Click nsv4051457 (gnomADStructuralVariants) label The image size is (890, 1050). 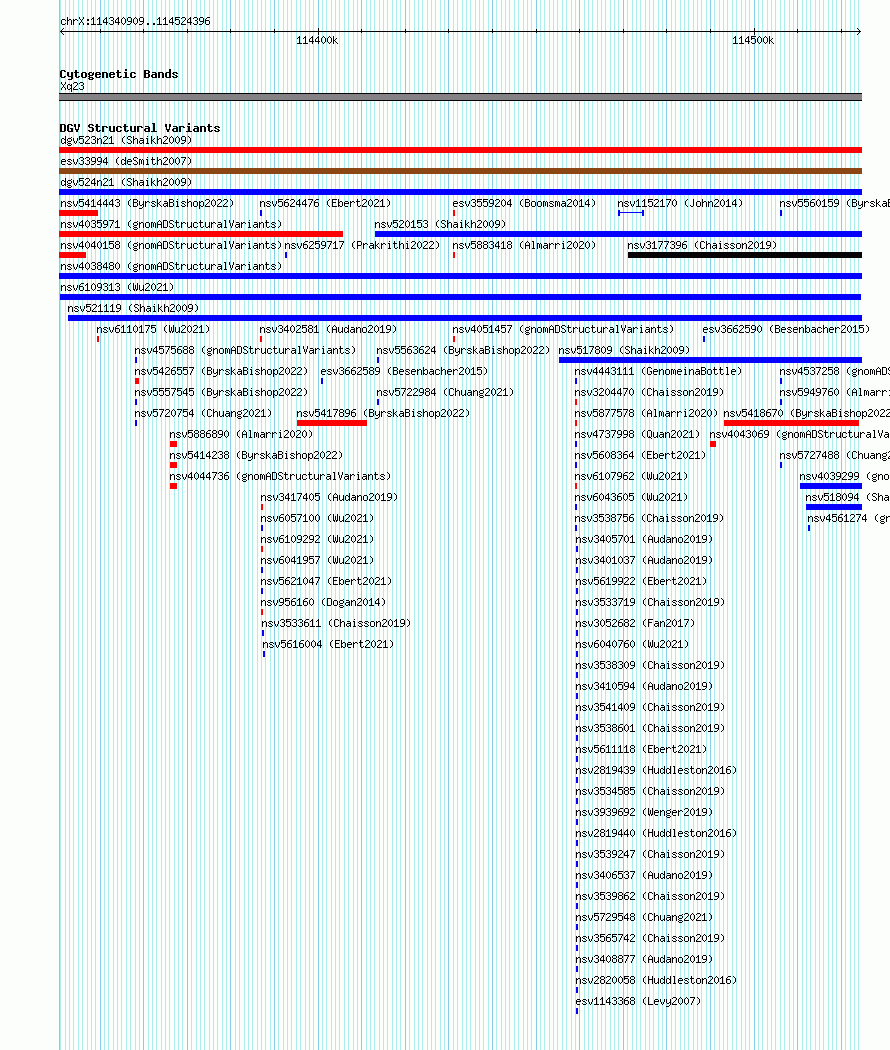click(x=563, y=329)
